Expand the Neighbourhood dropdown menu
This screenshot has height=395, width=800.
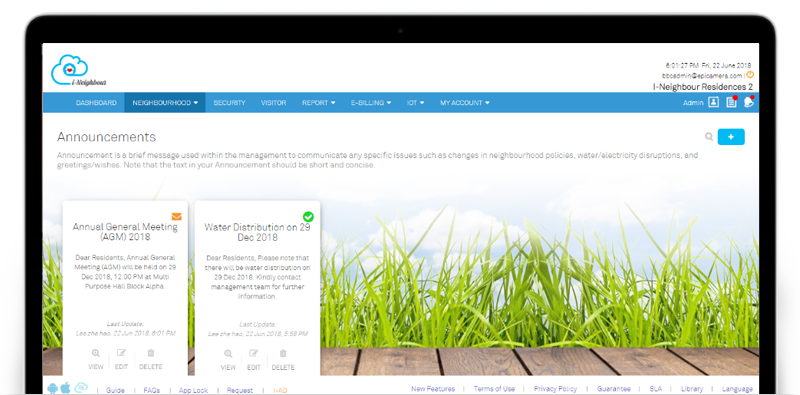(165, 103)
